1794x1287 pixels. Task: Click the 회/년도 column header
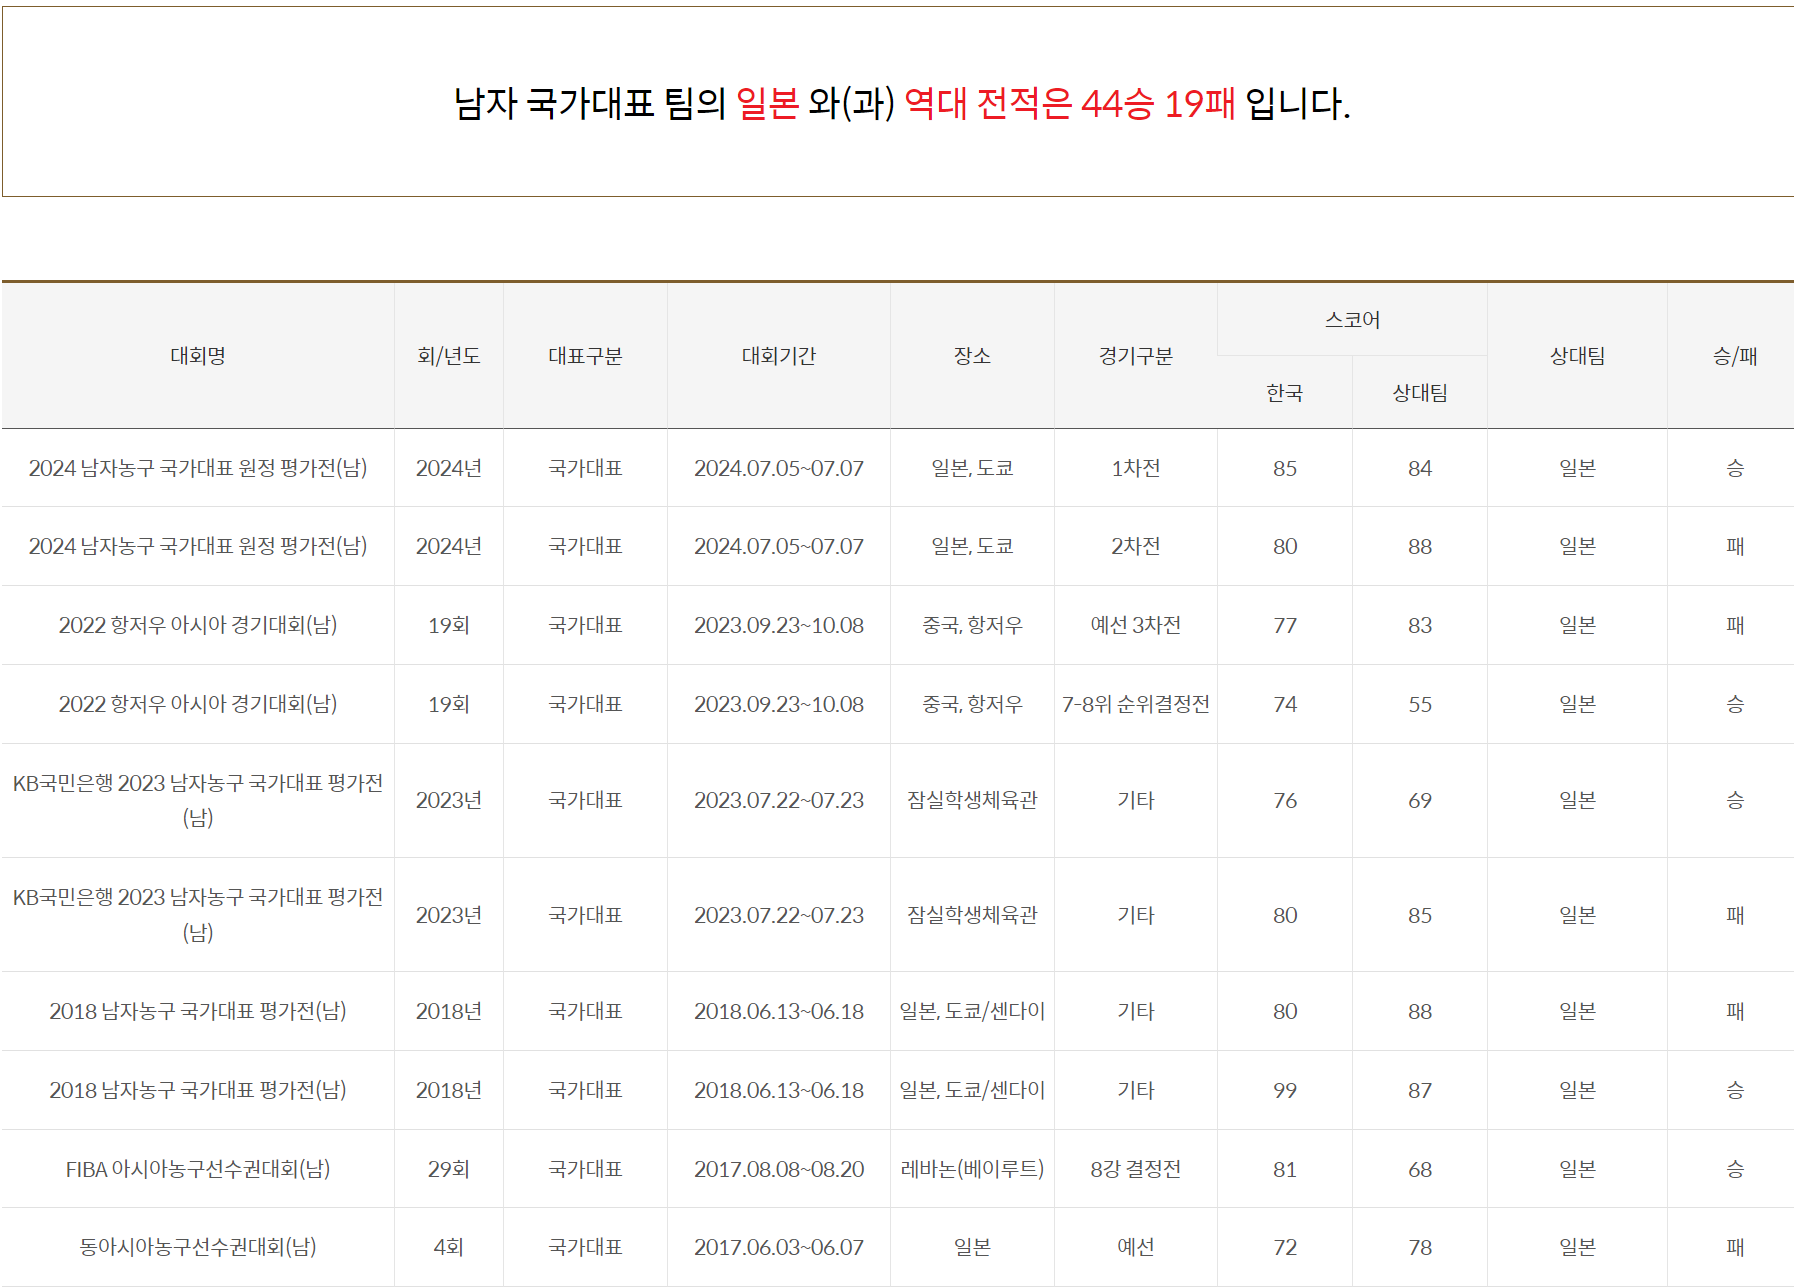click(x=448, y=356)
